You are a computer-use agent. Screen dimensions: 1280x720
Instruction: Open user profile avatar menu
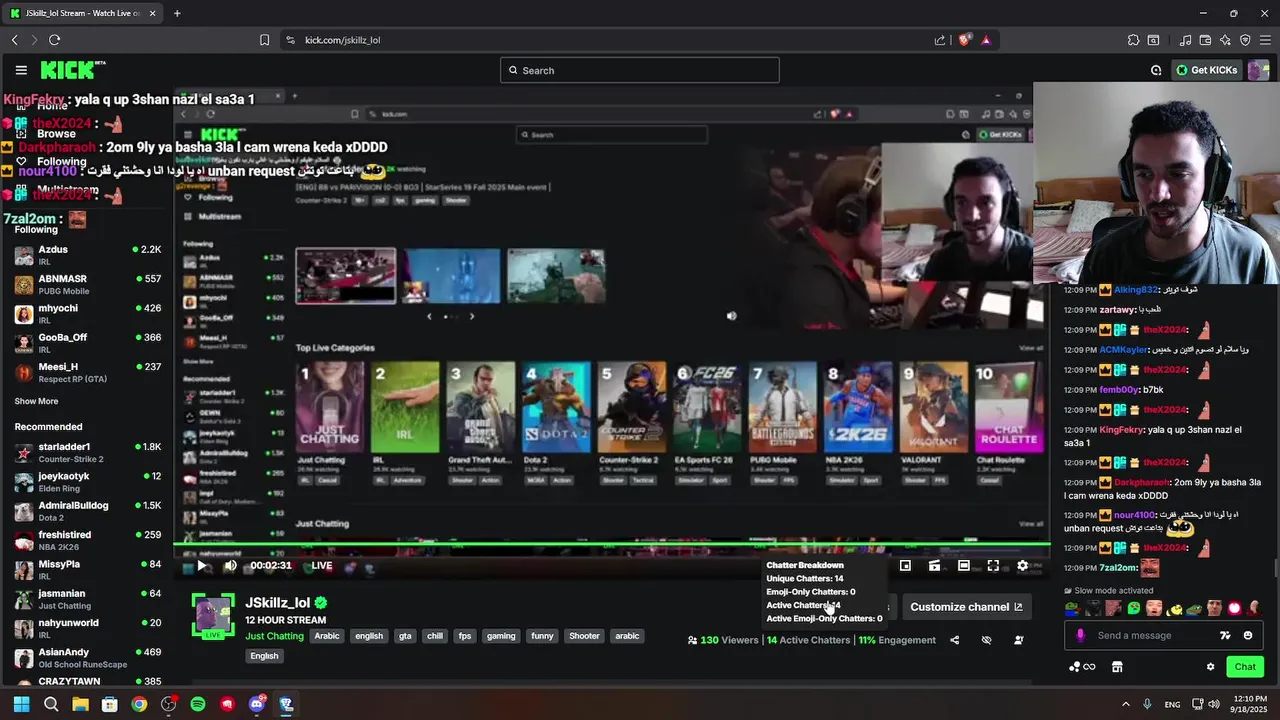pos(1259,70)
